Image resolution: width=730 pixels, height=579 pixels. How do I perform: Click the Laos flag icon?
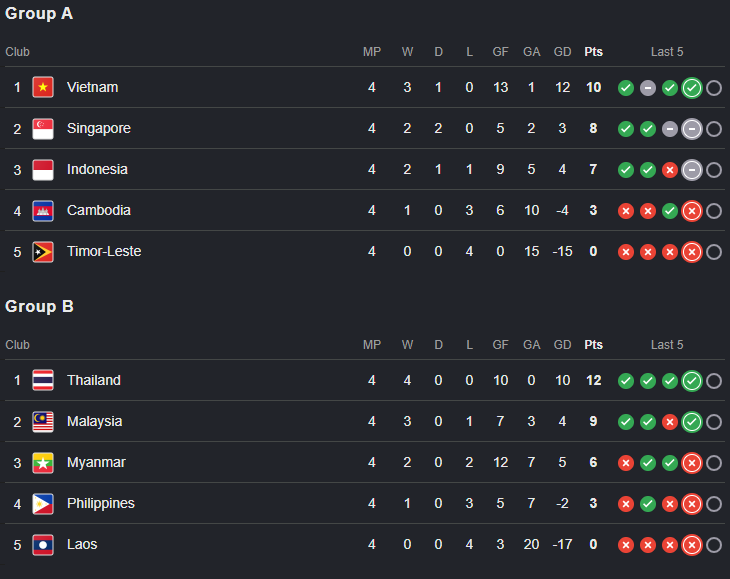pos(43,545)
